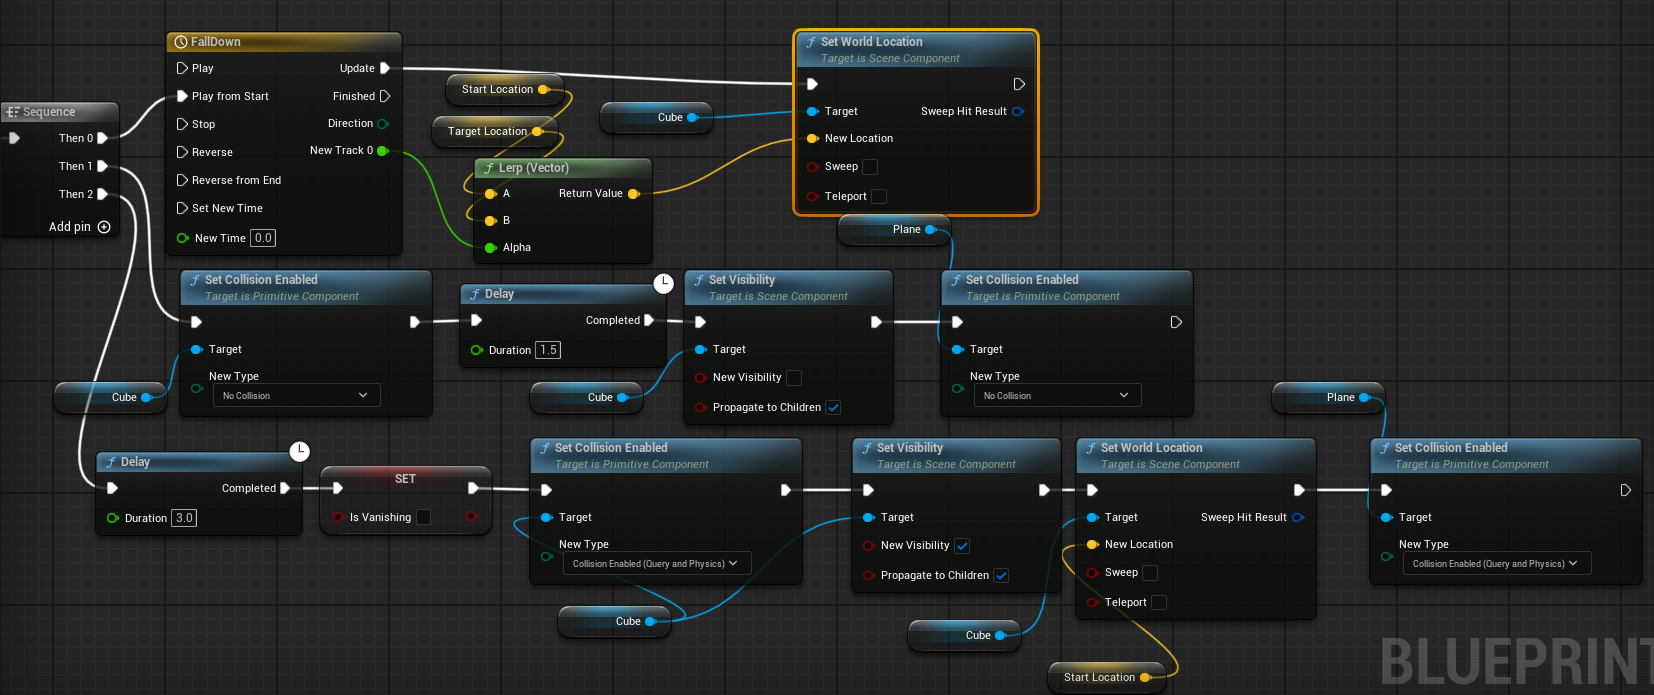Click the Update output pin on FallDown
This screenshot has height=695, width=1654.
pyautogui.click(x=385, y=68)
